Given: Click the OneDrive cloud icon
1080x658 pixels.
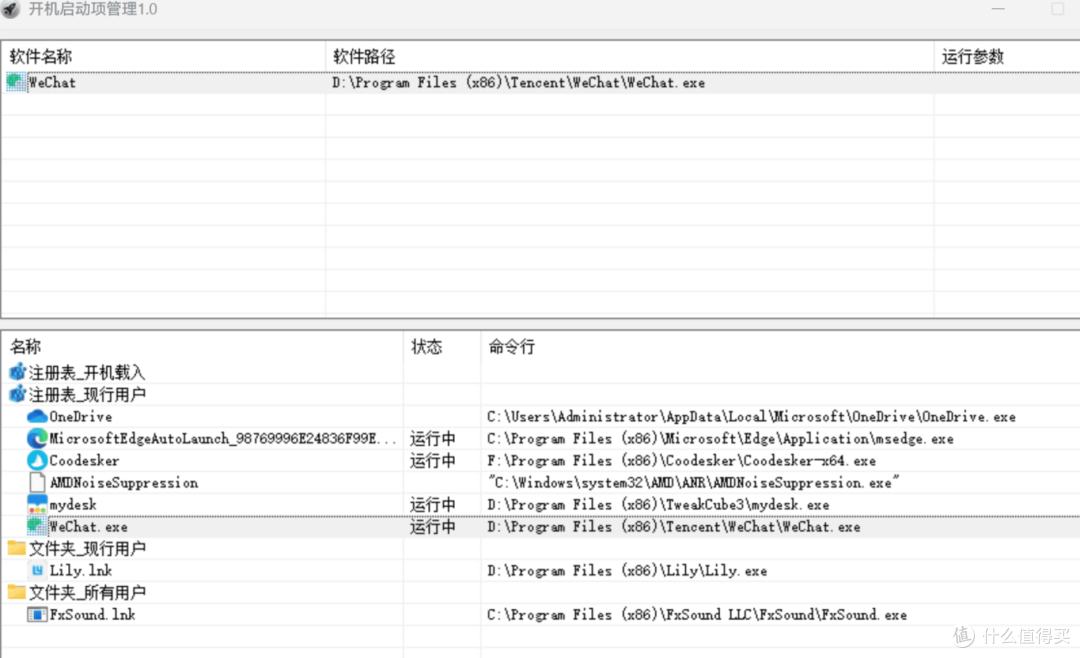Looking at the screenshot, I should click(37, 416).
